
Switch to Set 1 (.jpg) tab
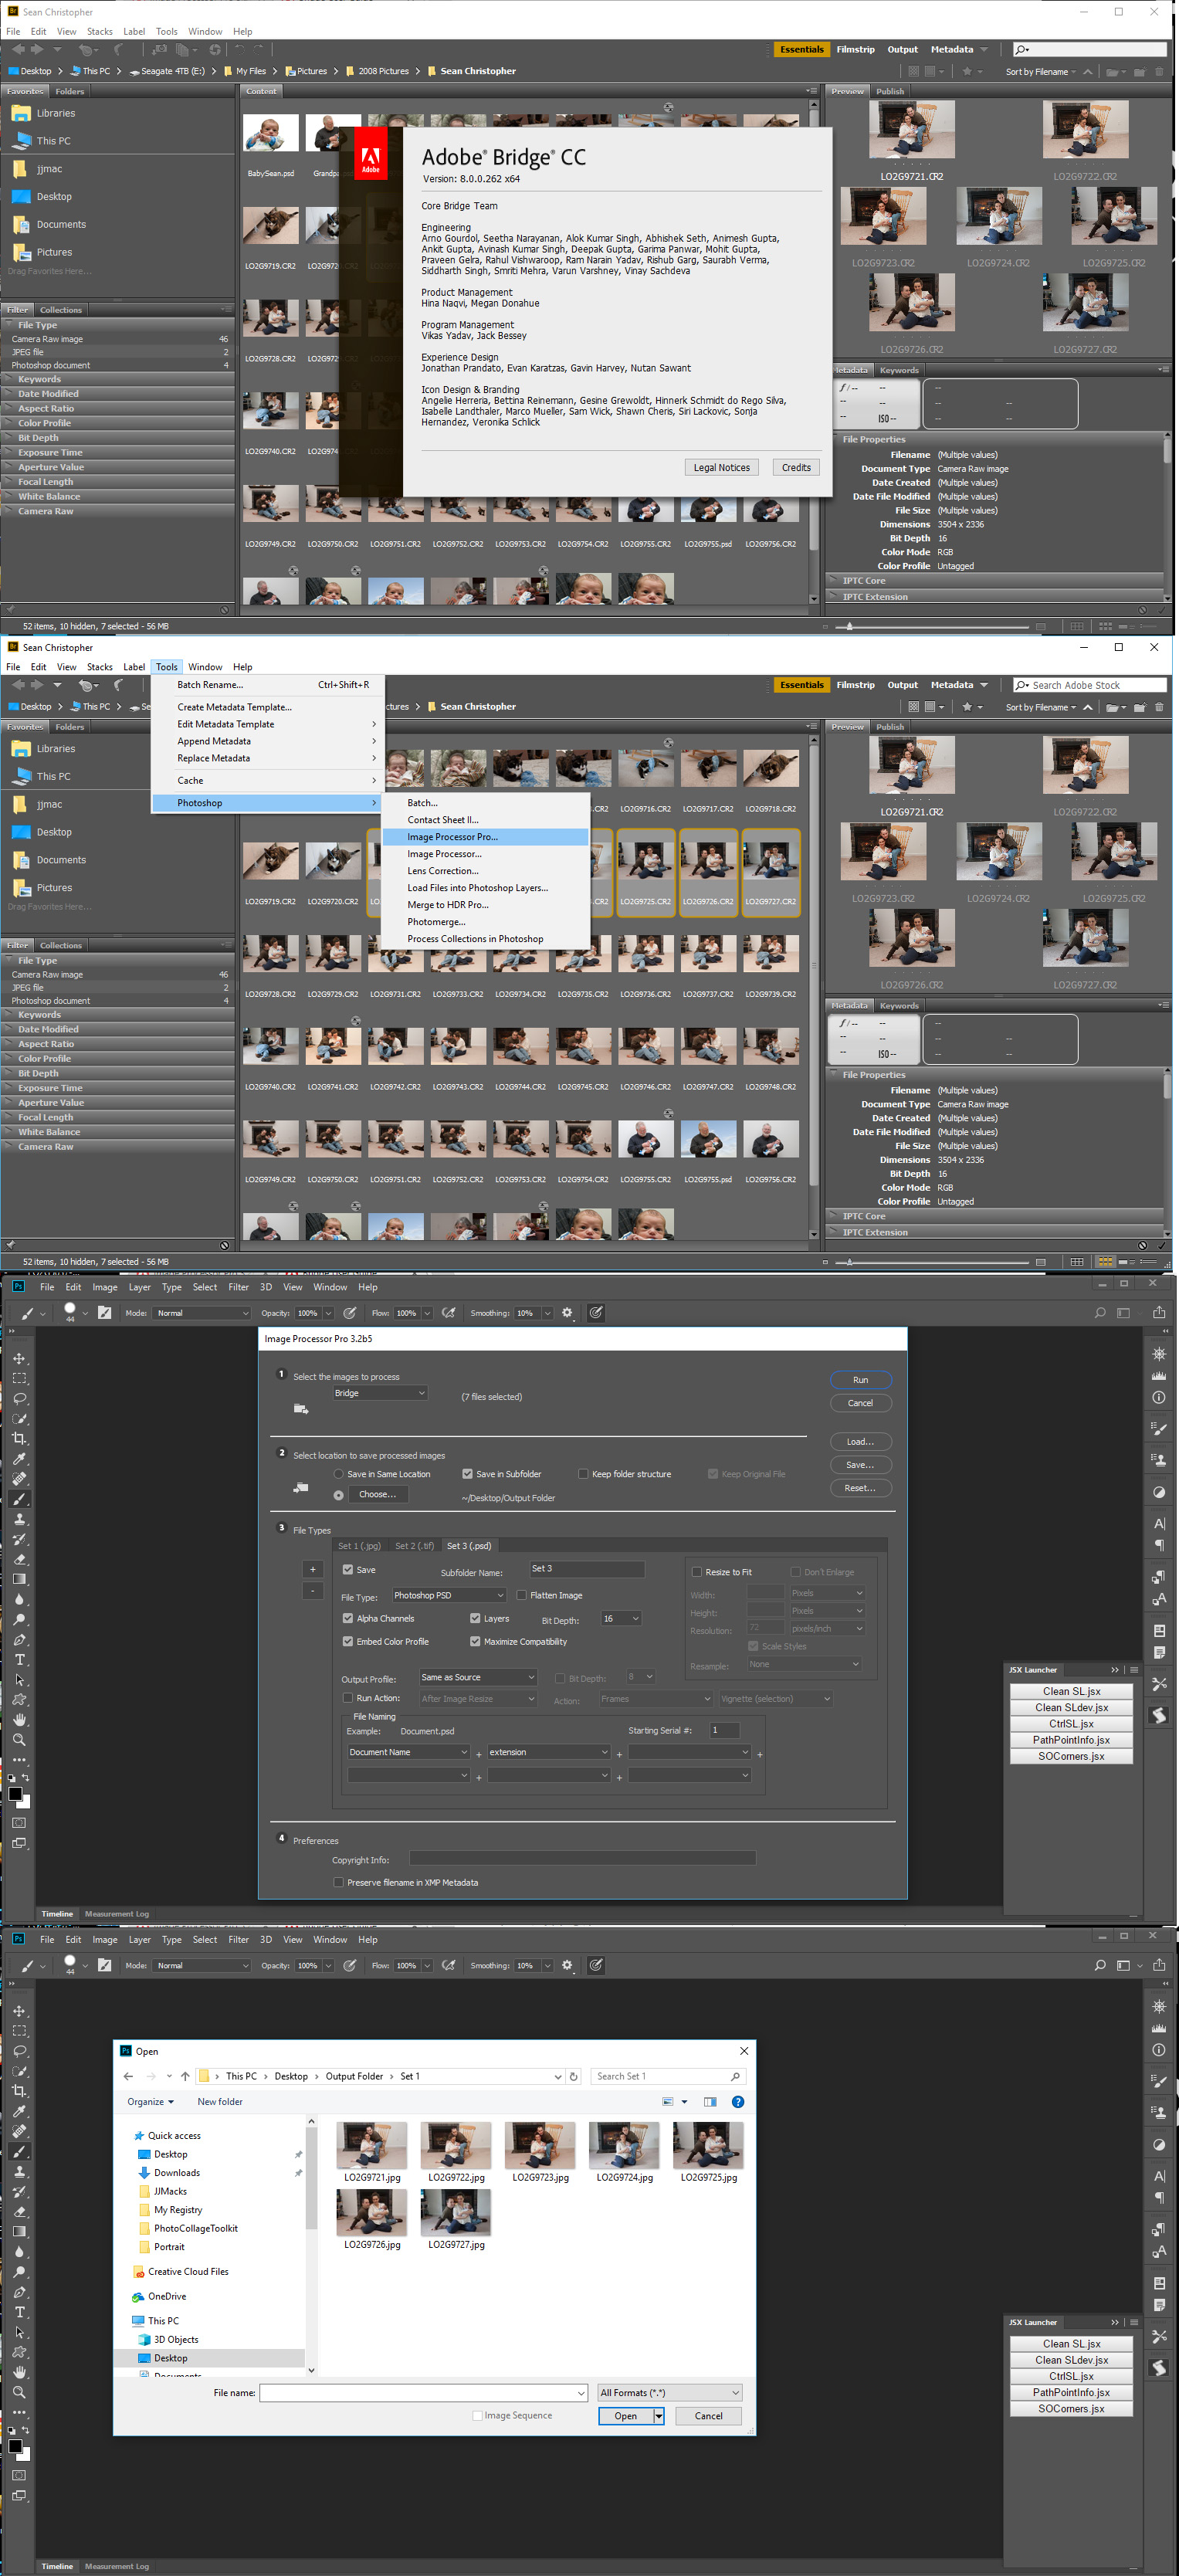pyautogui.click(x=359, y=1545)
